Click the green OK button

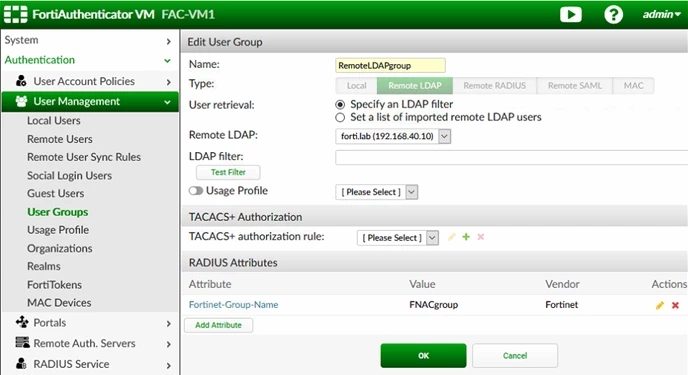[423, 356]
